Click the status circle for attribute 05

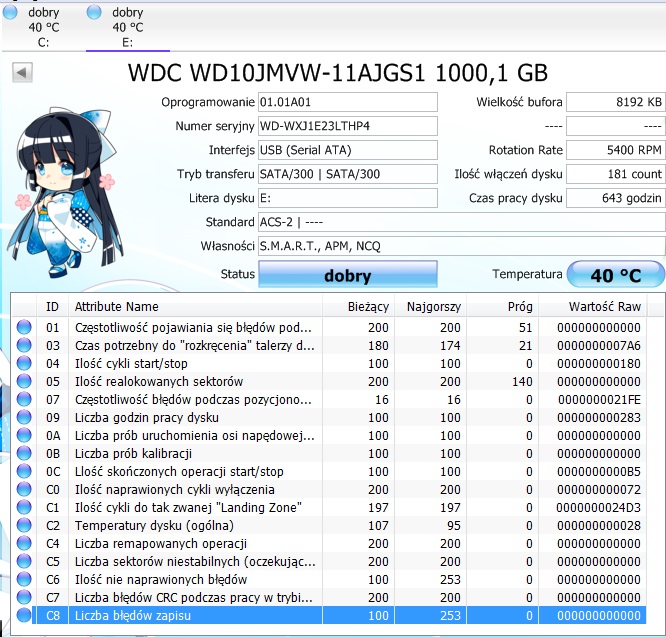[24, 381]
